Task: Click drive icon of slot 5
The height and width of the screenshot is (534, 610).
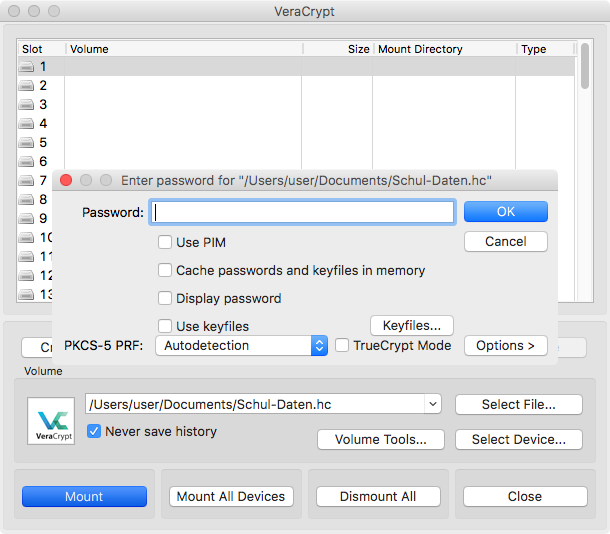Action: click(x=26, y=143)
